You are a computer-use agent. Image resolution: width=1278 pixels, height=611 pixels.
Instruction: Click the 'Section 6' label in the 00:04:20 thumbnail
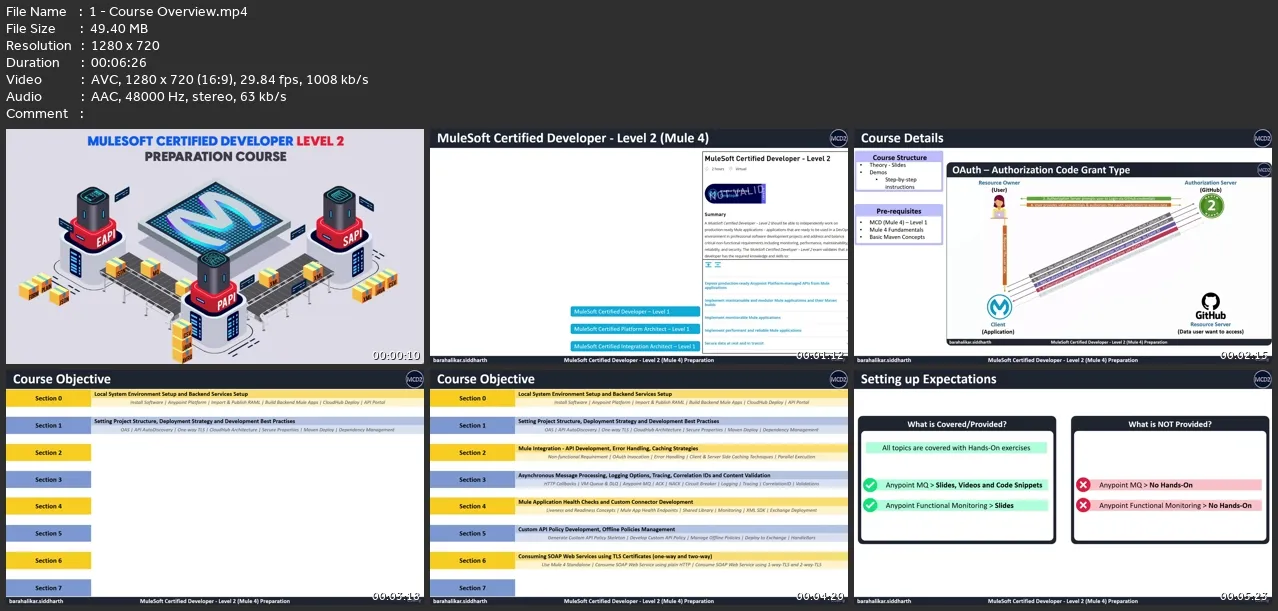pyautogui.click(x=472, y=561)
